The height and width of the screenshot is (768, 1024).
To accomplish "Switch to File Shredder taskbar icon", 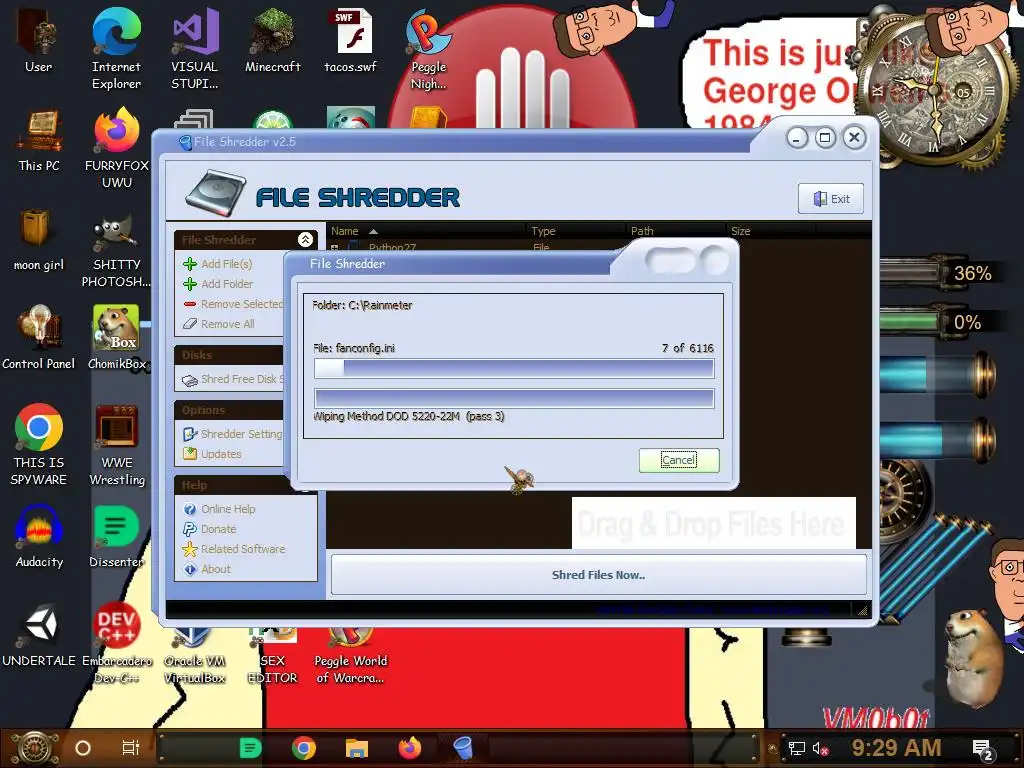I will click(x=463, y=748).
